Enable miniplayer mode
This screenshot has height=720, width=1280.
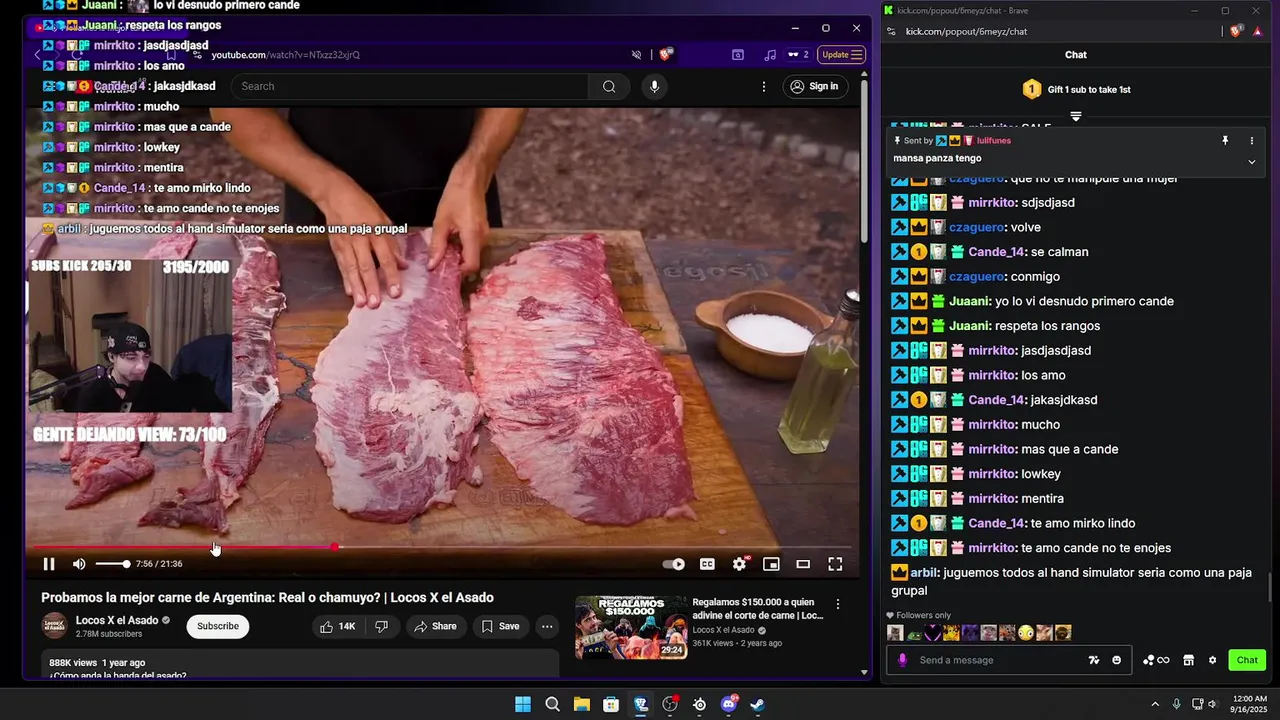coord(771,564)
